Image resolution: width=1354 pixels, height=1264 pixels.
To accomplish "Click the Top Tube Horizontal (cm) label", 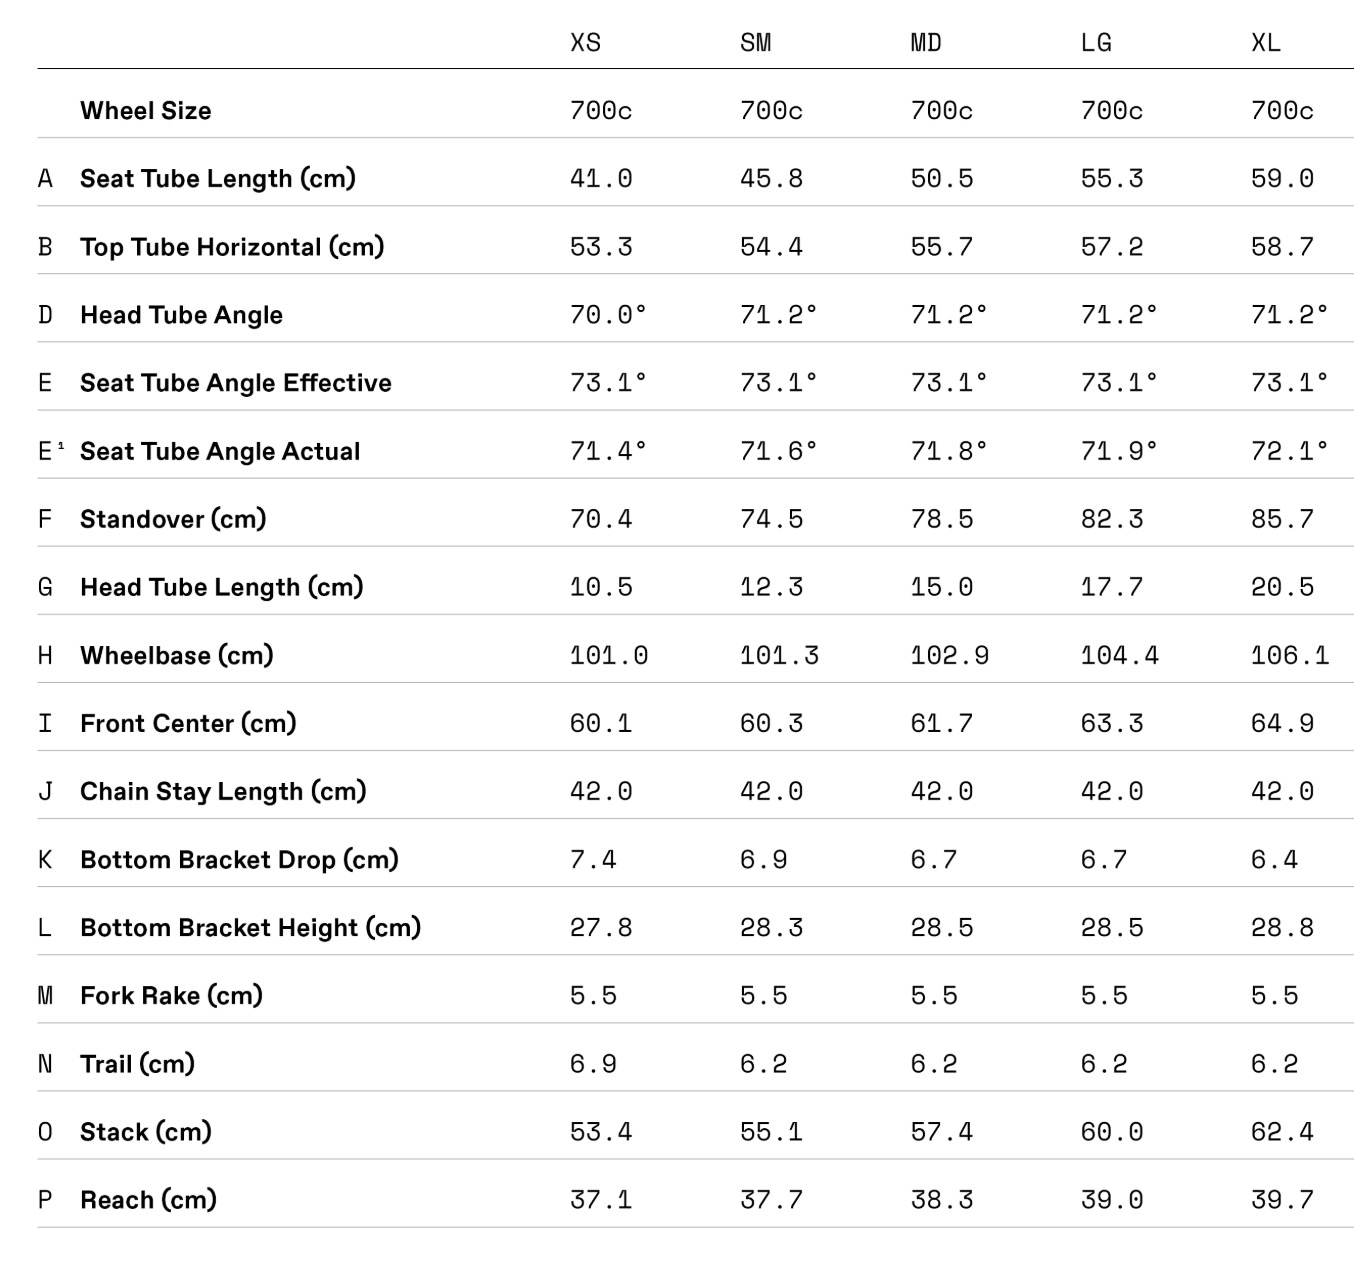I will 232,247.
